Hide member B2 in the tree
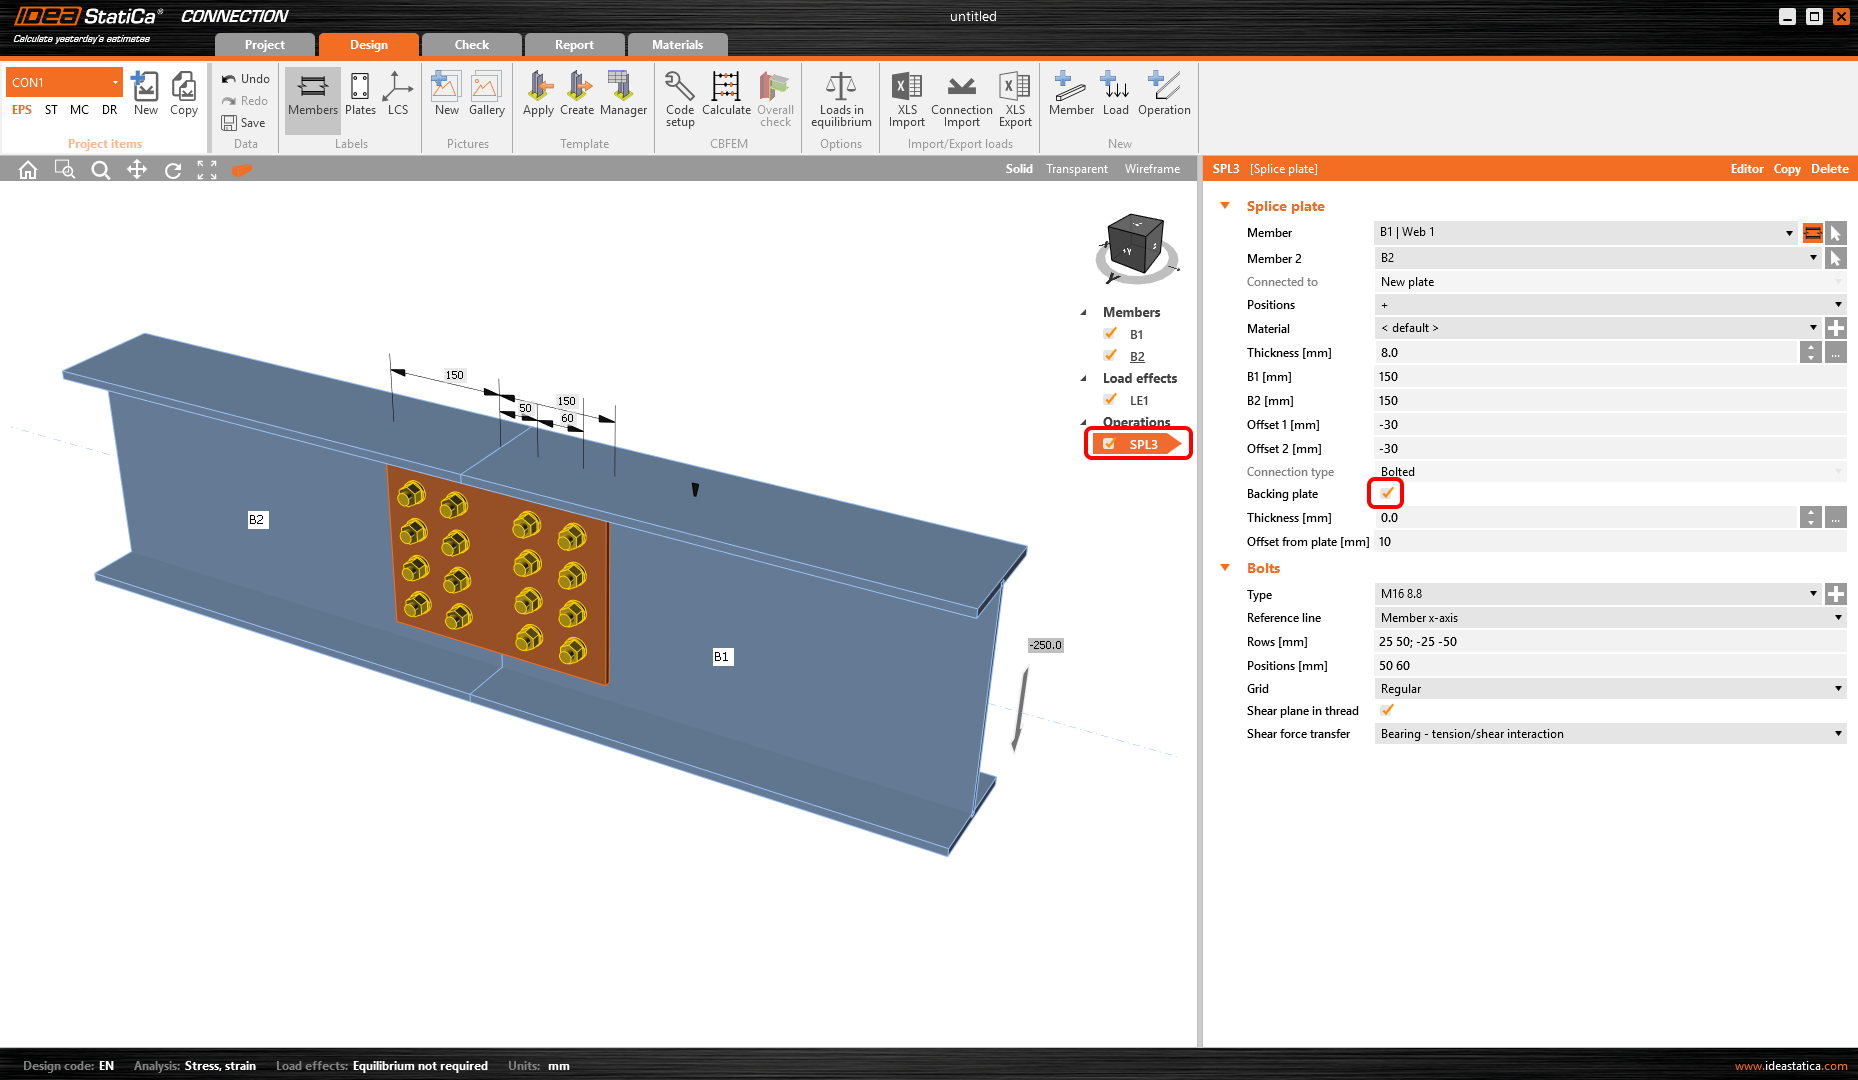 point(1110,355)
